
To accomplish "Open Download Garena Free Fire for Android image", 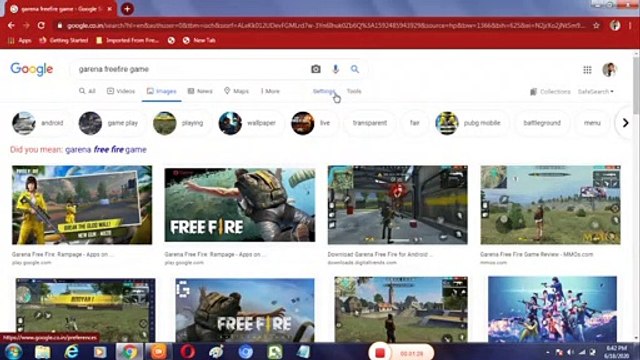I will [398, 205].
